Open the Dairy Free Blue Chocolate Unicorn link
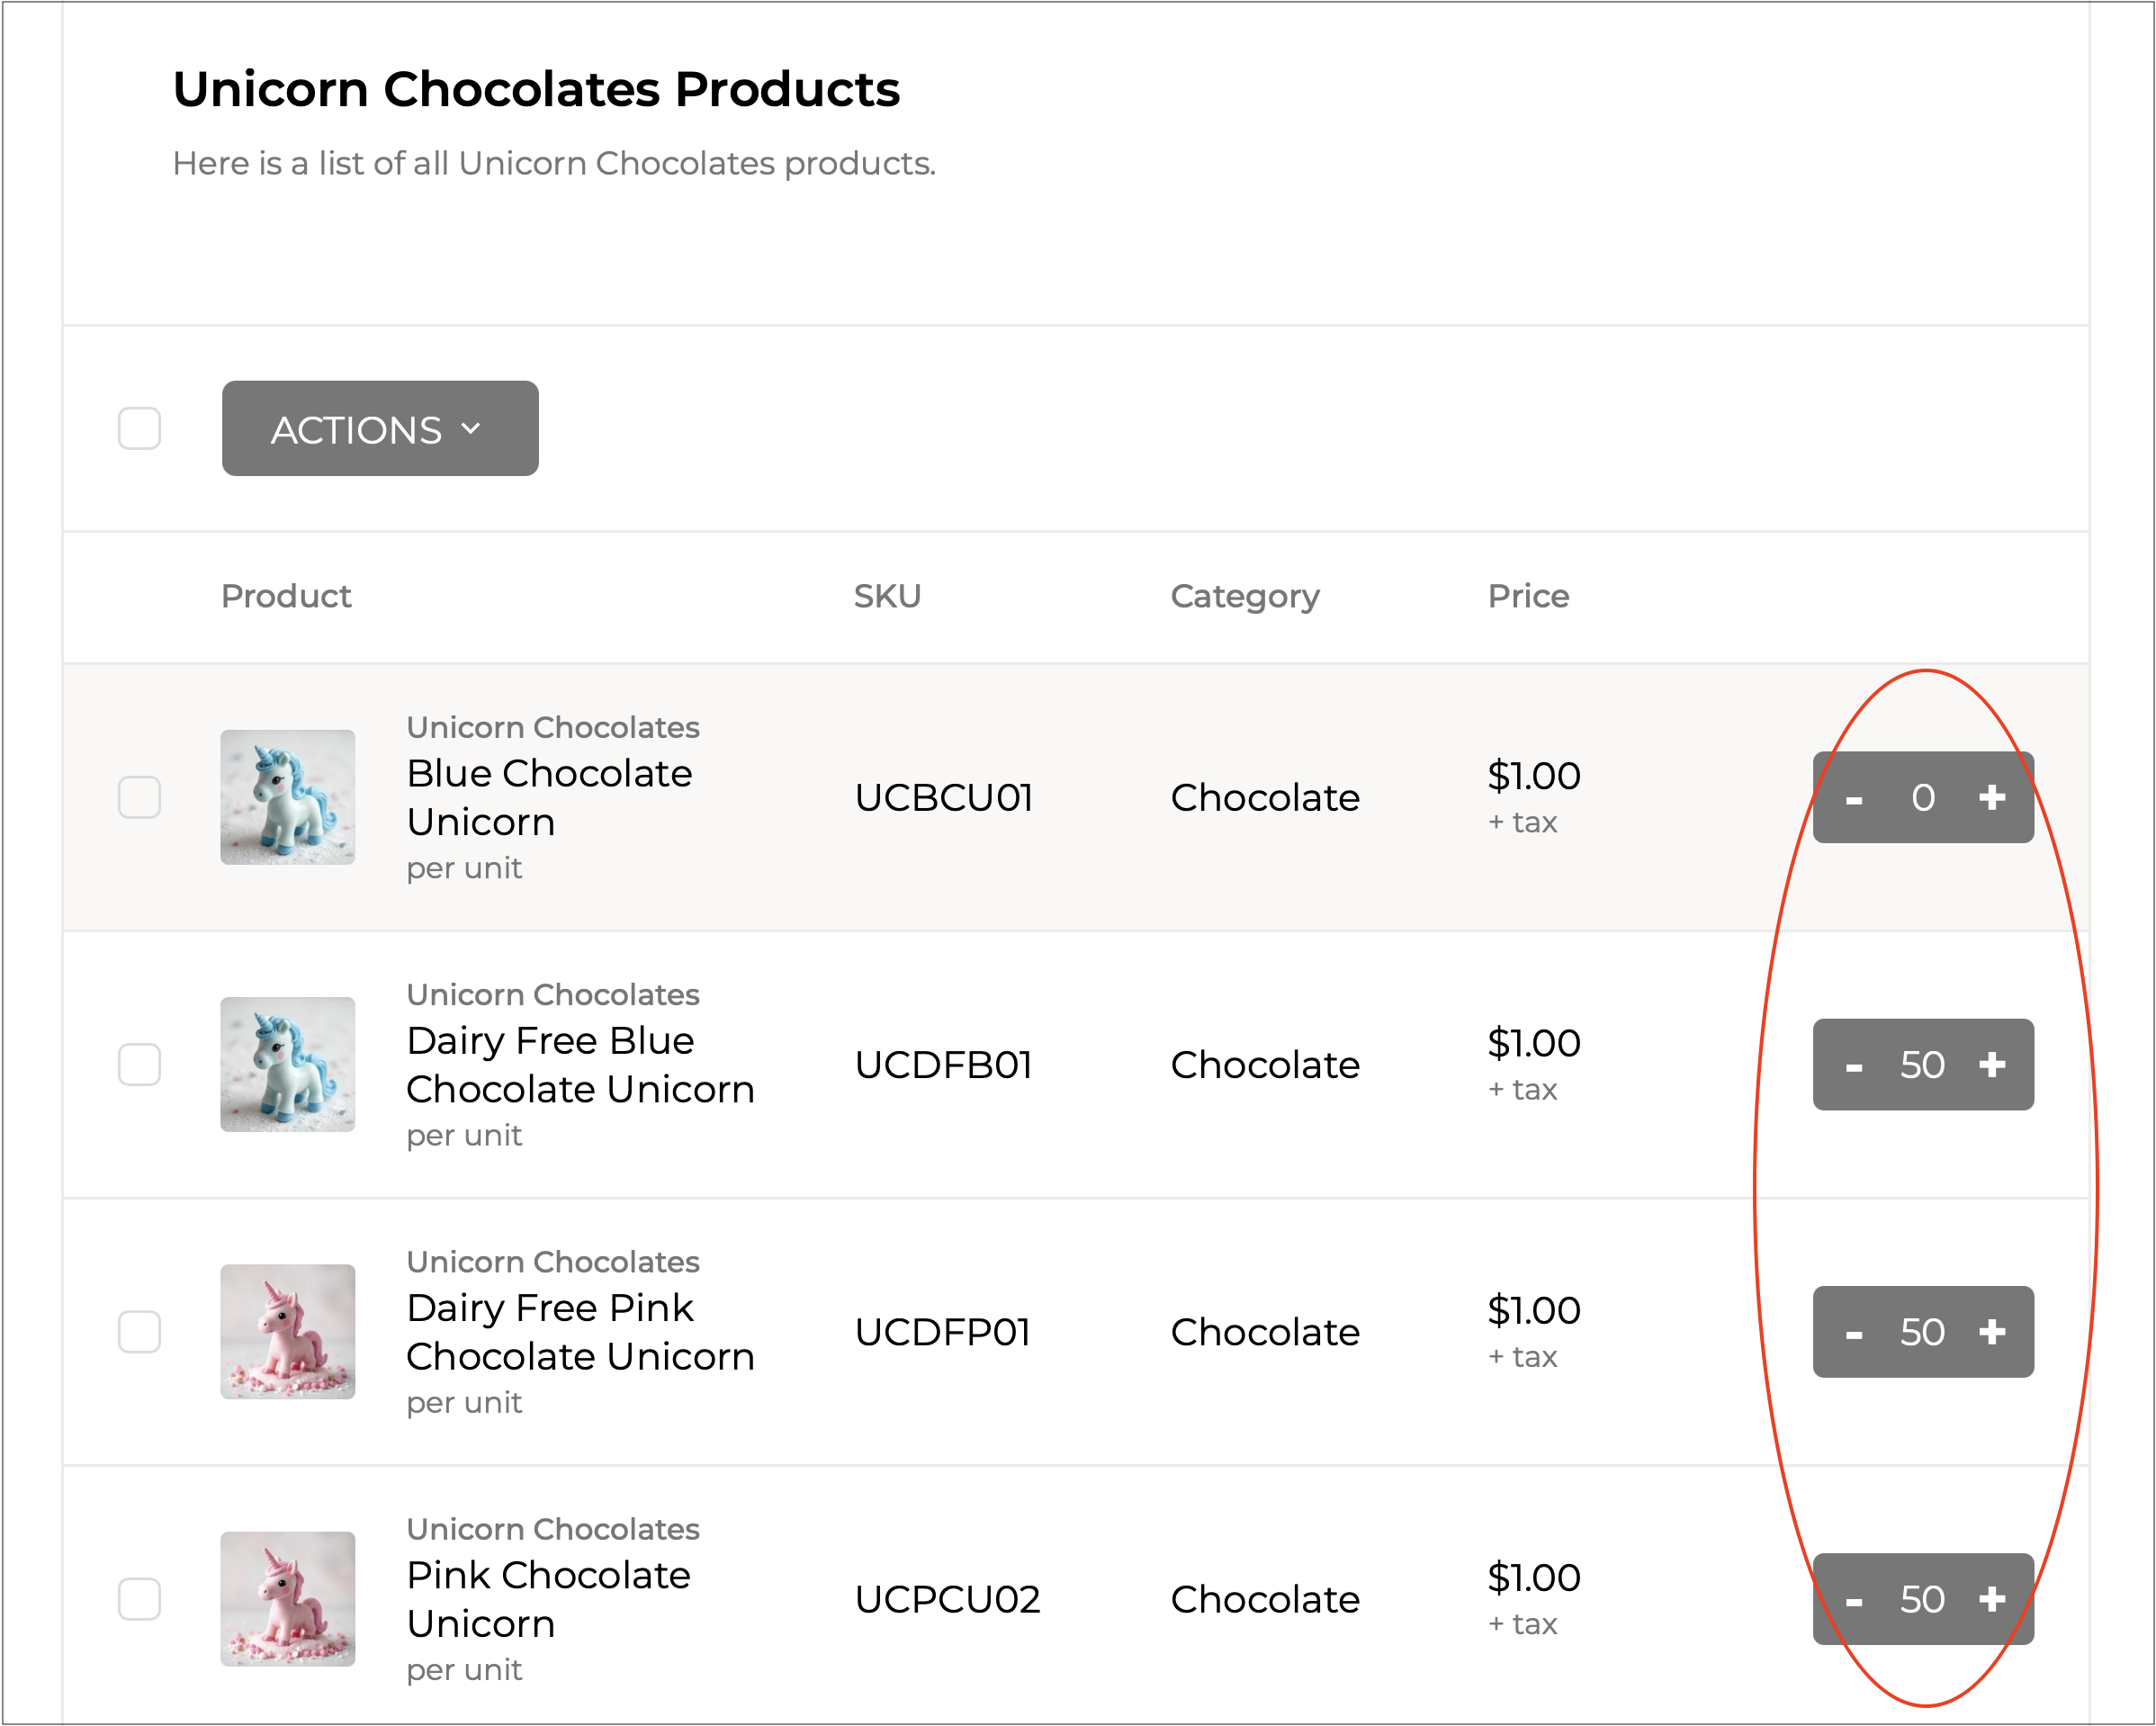Viewport: 2156px width, 1726px height. (x=579, y=1064)
